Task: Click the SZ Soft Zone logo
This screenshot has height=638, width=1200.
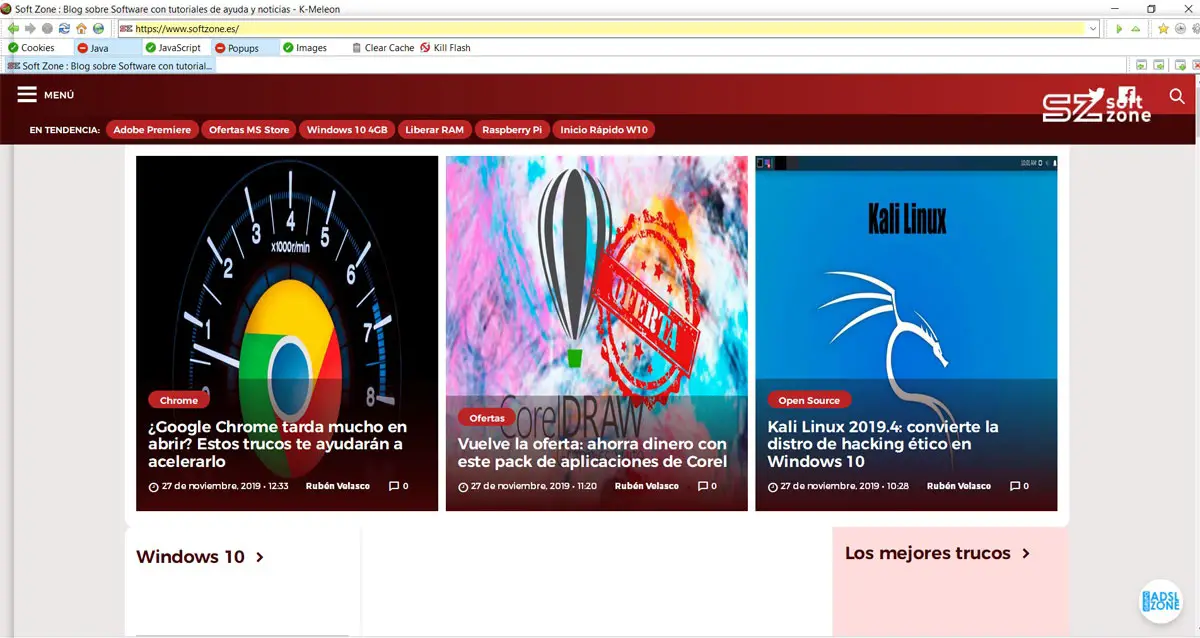Action: (x=1096, y=108)
